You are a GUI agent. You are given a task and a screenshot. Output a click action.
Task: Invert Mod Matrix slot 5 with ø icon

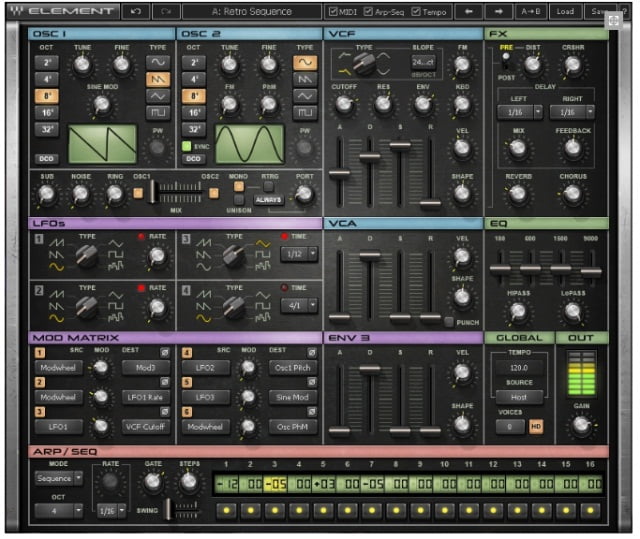pyautogui.click(x=312, y=382)
